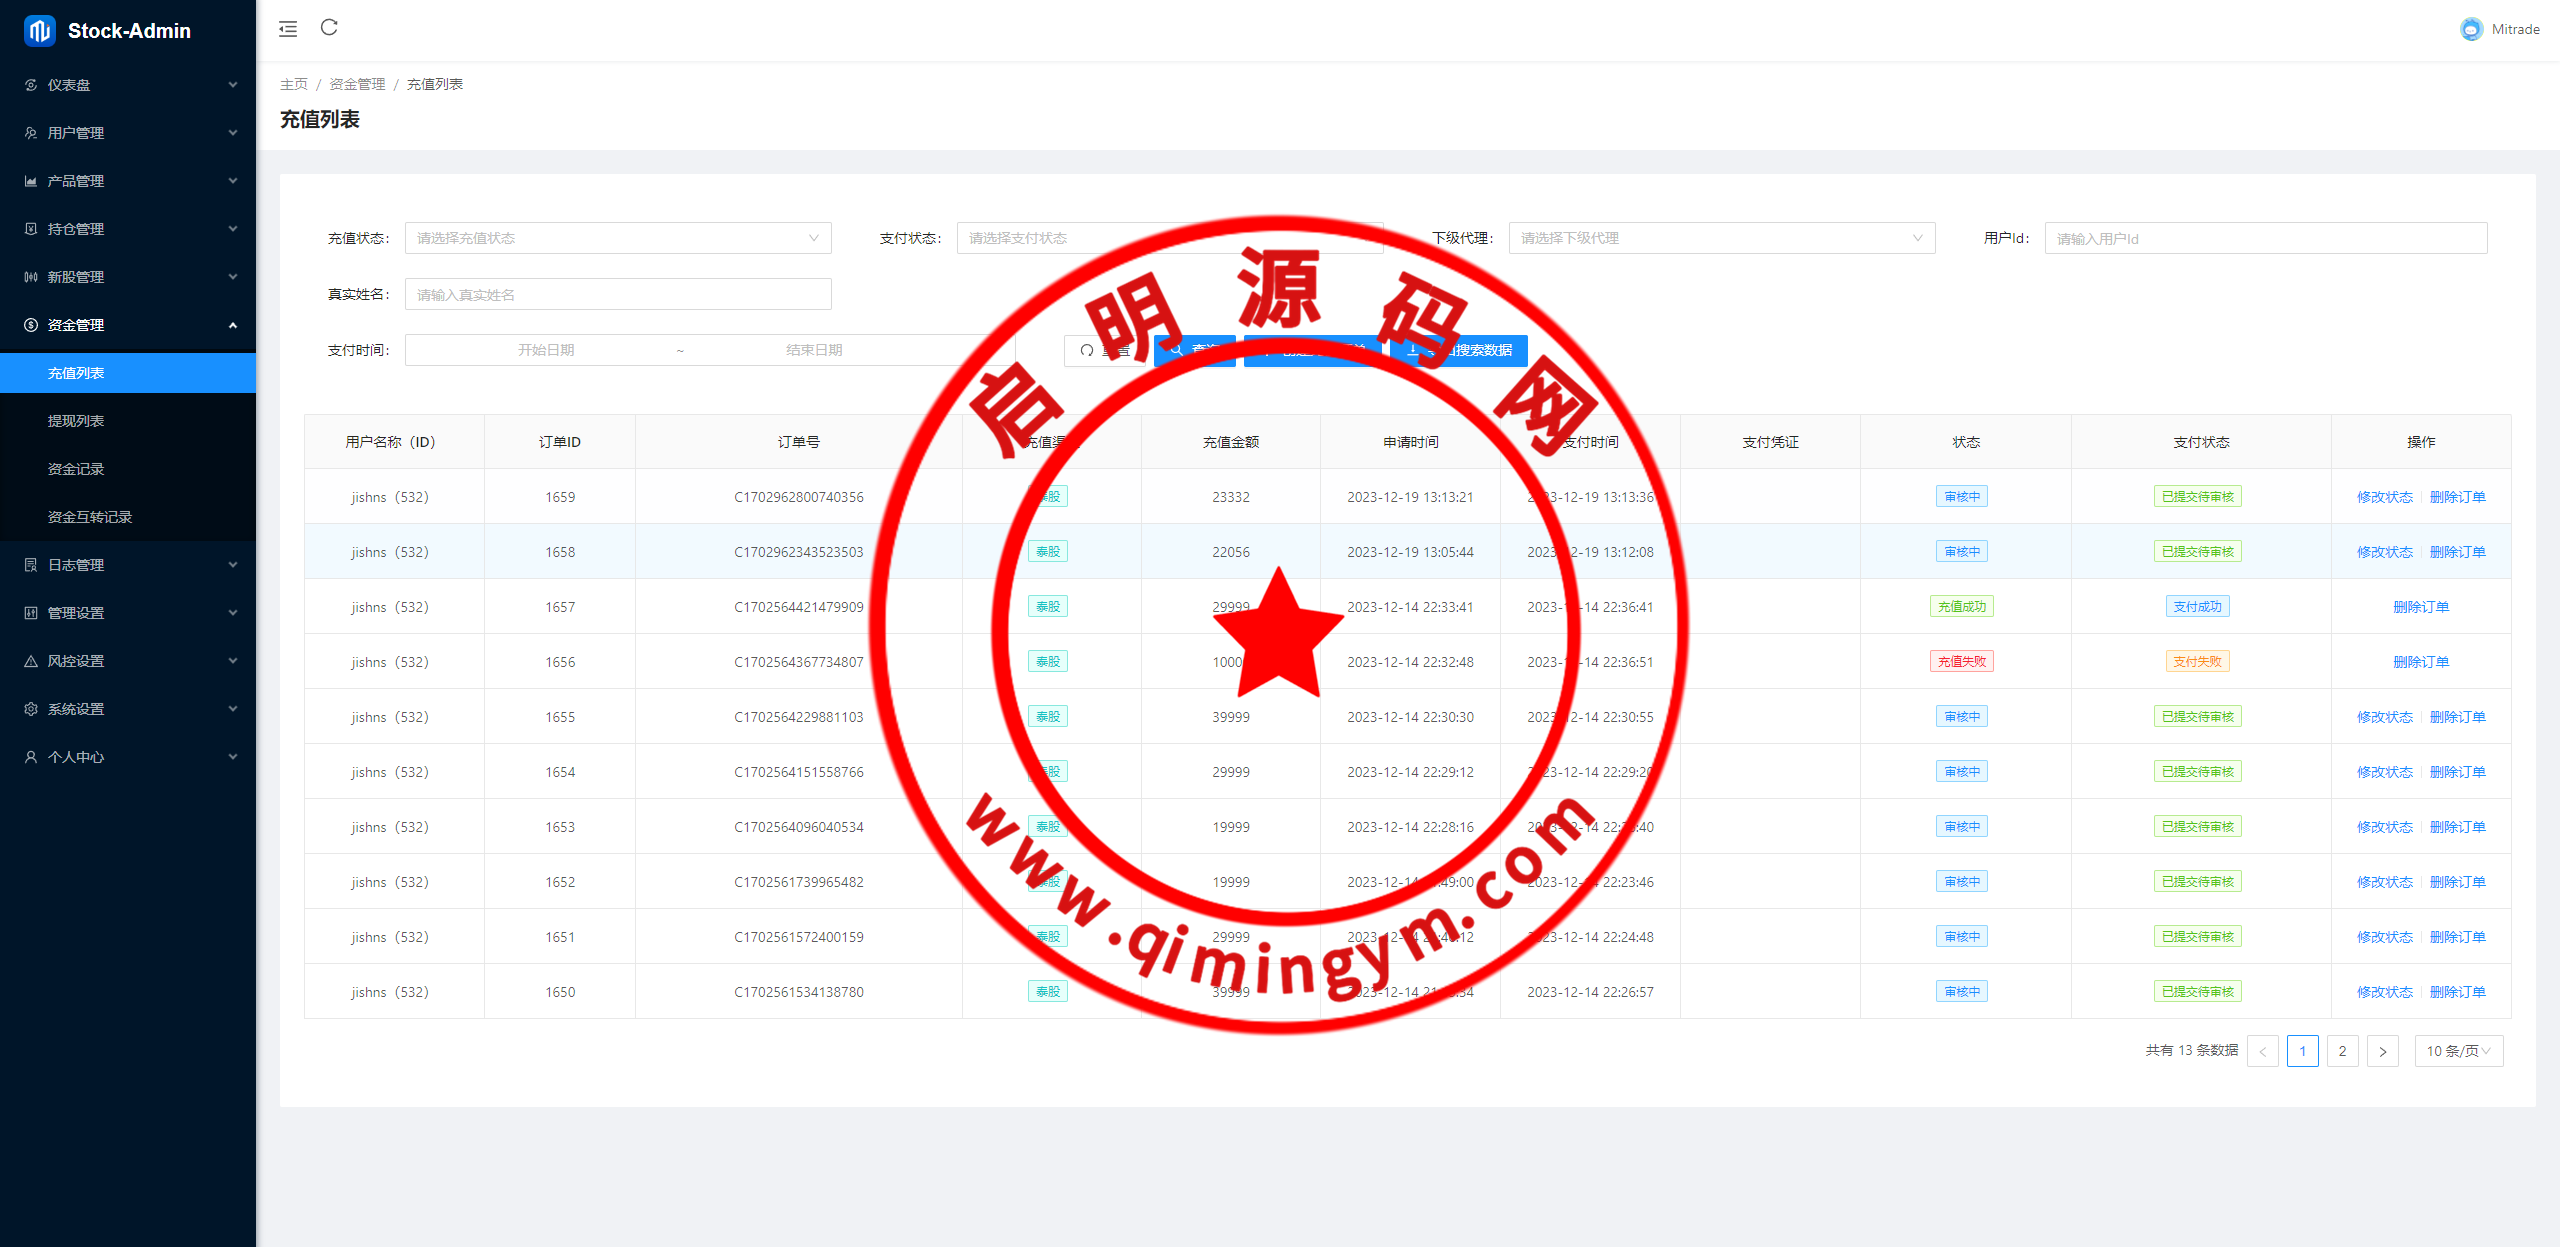Click the 用户Id input field
The image size is (2560, 1247).
[2265, 238]
